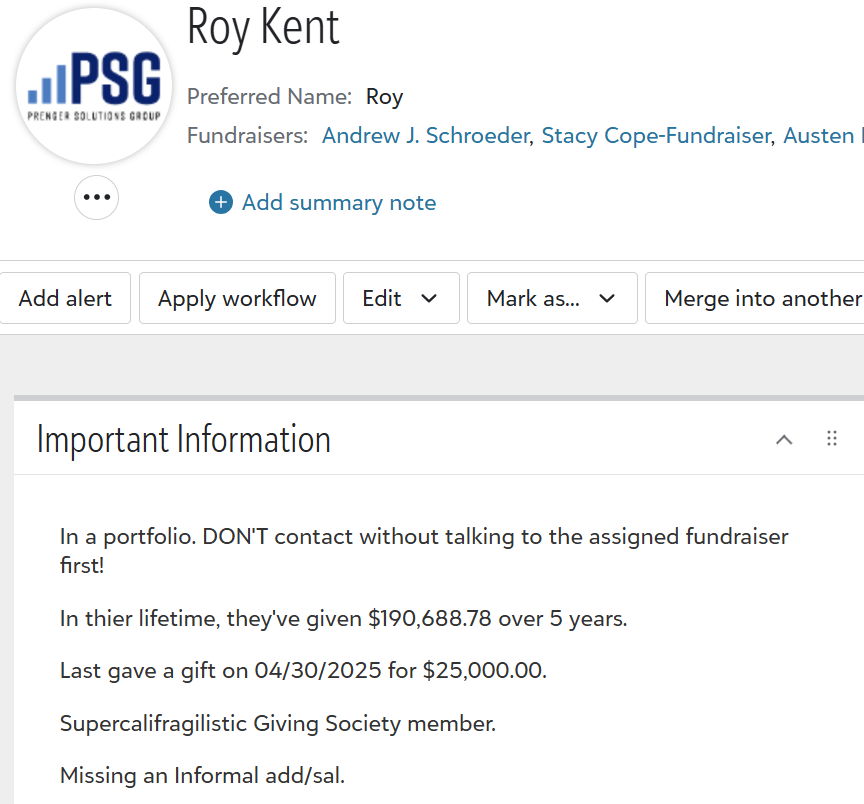This screenshot has height=804, width=864.
Task: Click the lifetime giving $190,688.78 line
Action: pos(343,618)
